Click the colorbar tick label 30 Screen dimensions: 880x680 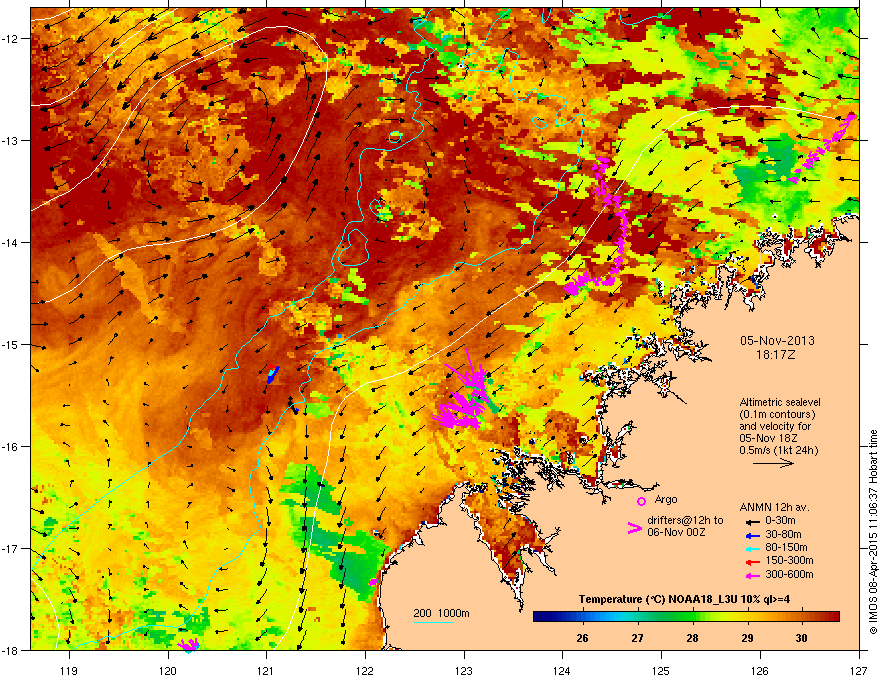(x=801, y=638)
